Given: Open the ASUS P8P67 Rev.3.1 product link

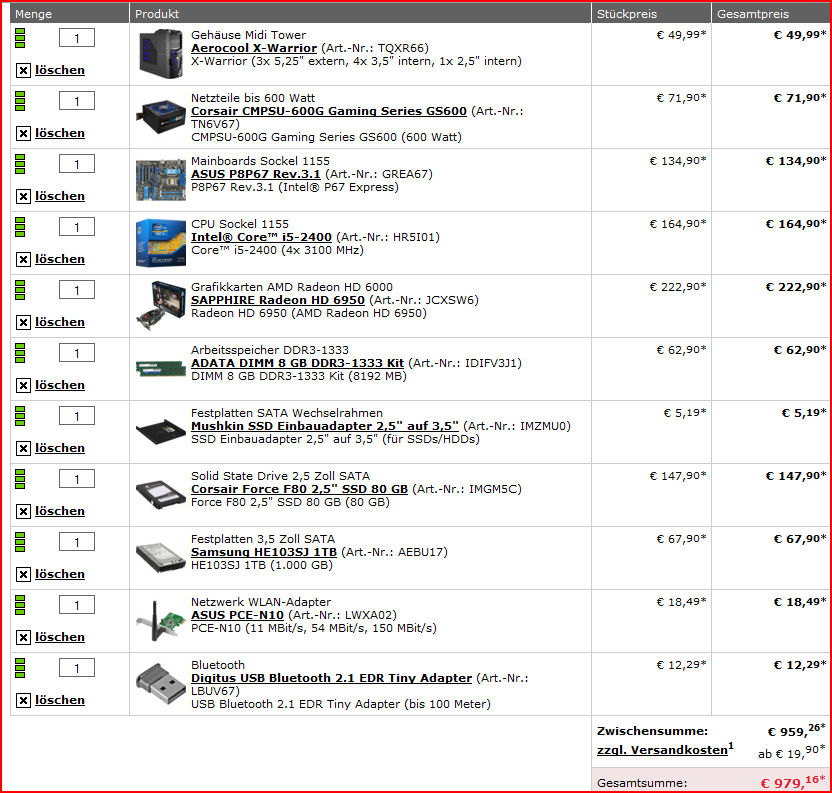Looking at the screenshot, I should pos(256,174).
